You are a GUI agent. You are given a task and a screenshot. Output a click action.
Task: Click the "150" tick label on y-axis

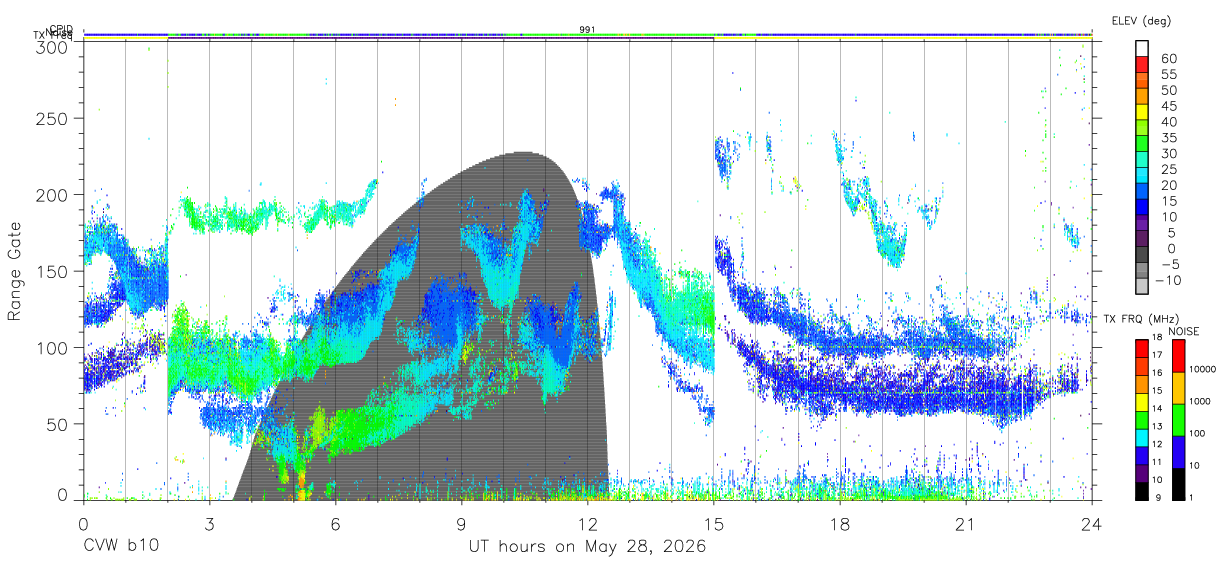52,271
